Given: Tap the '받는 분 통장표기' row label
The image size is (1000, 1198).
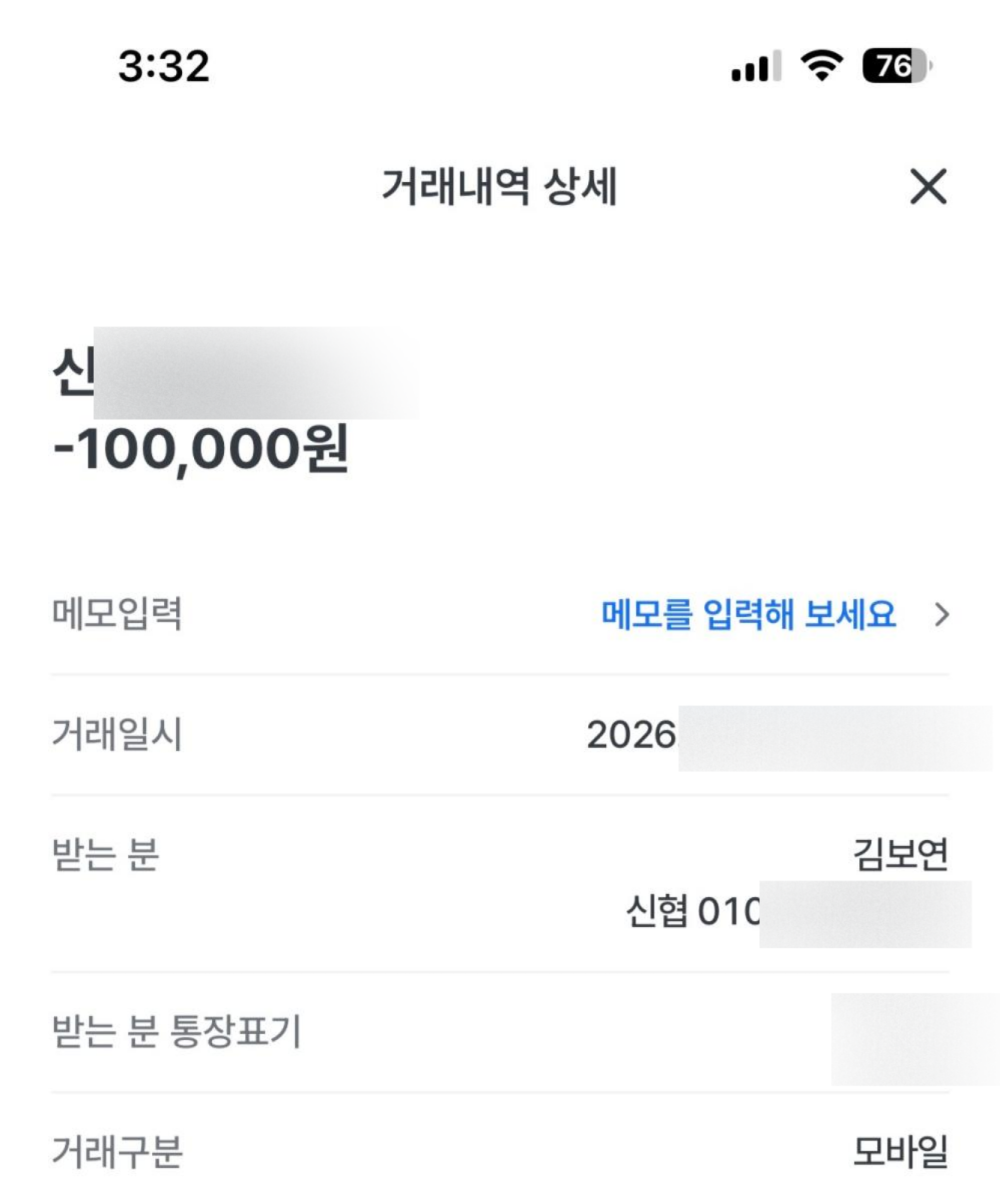Looking at the screenshot, I should click(x=176, y=1033).
